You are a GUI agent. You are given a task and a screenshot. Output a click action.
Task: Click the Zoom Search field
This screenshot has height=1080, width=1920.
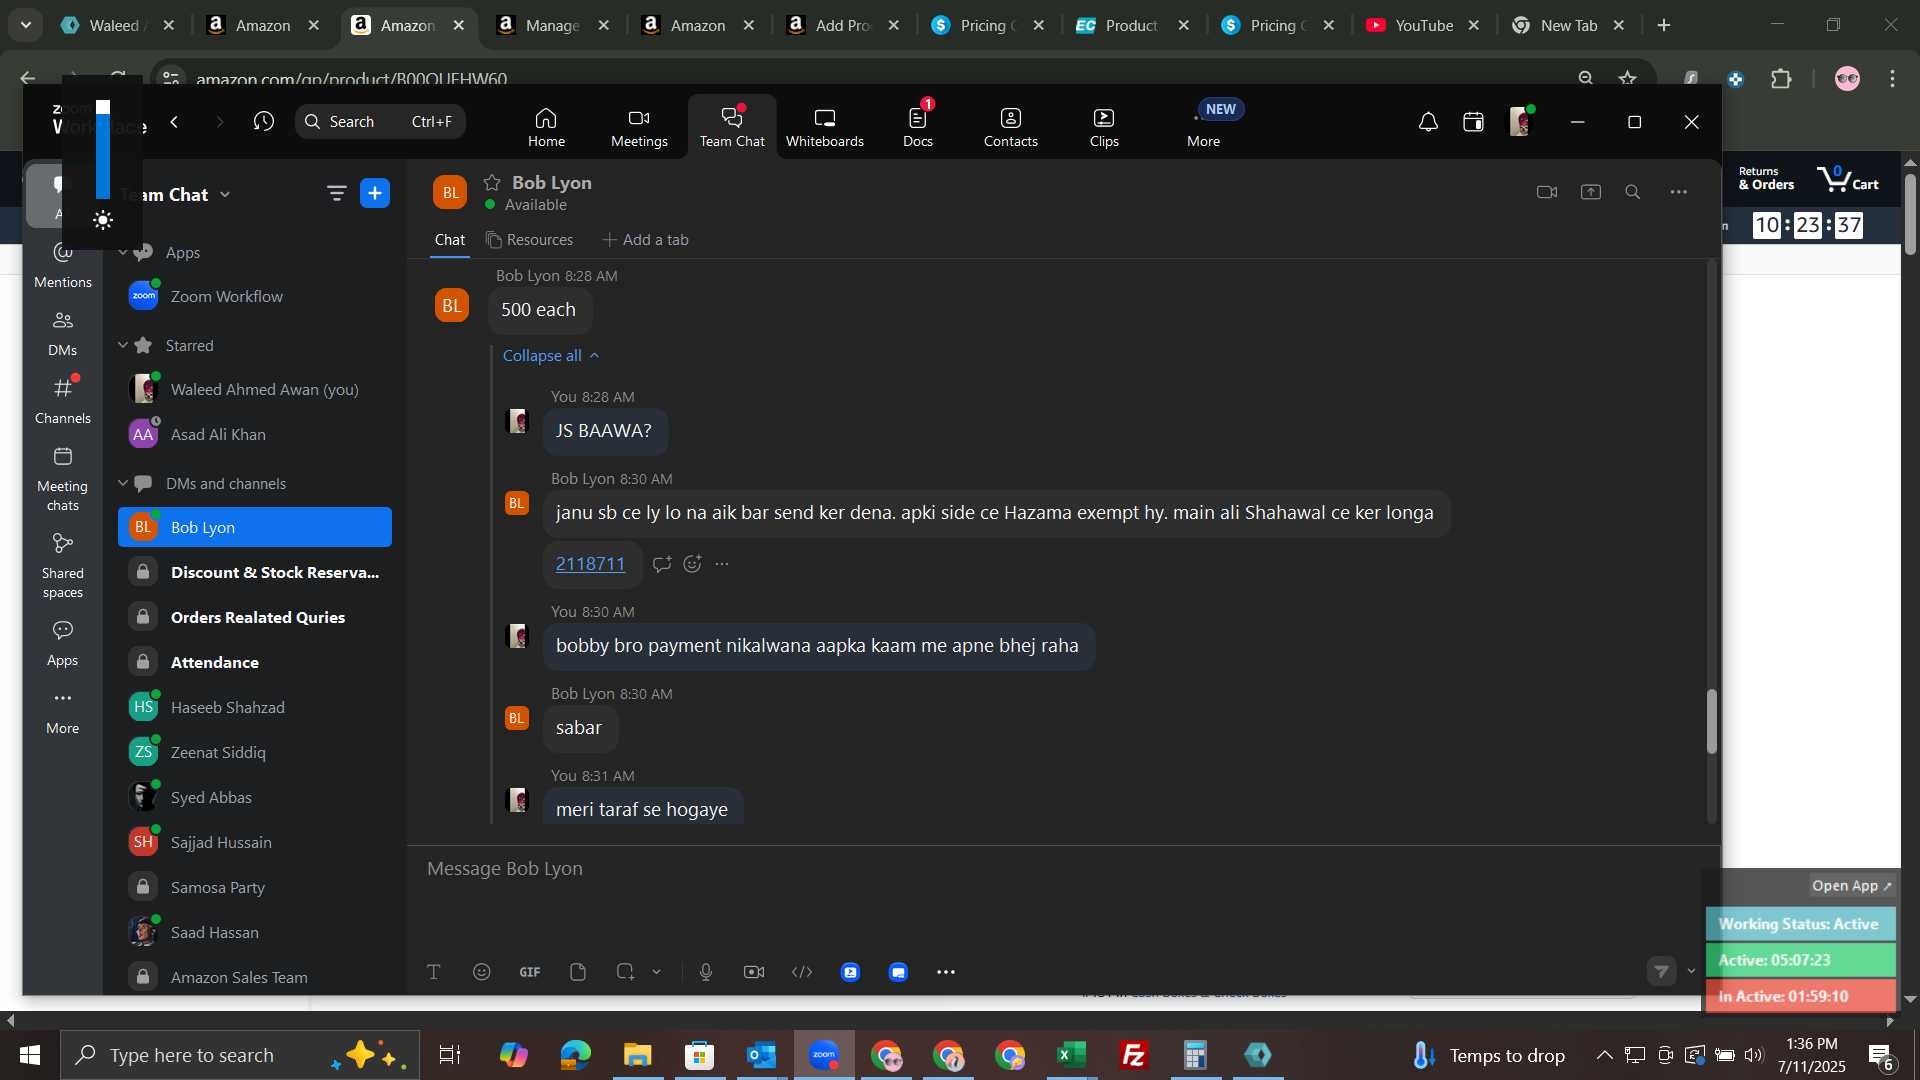(x=380, y=122)
